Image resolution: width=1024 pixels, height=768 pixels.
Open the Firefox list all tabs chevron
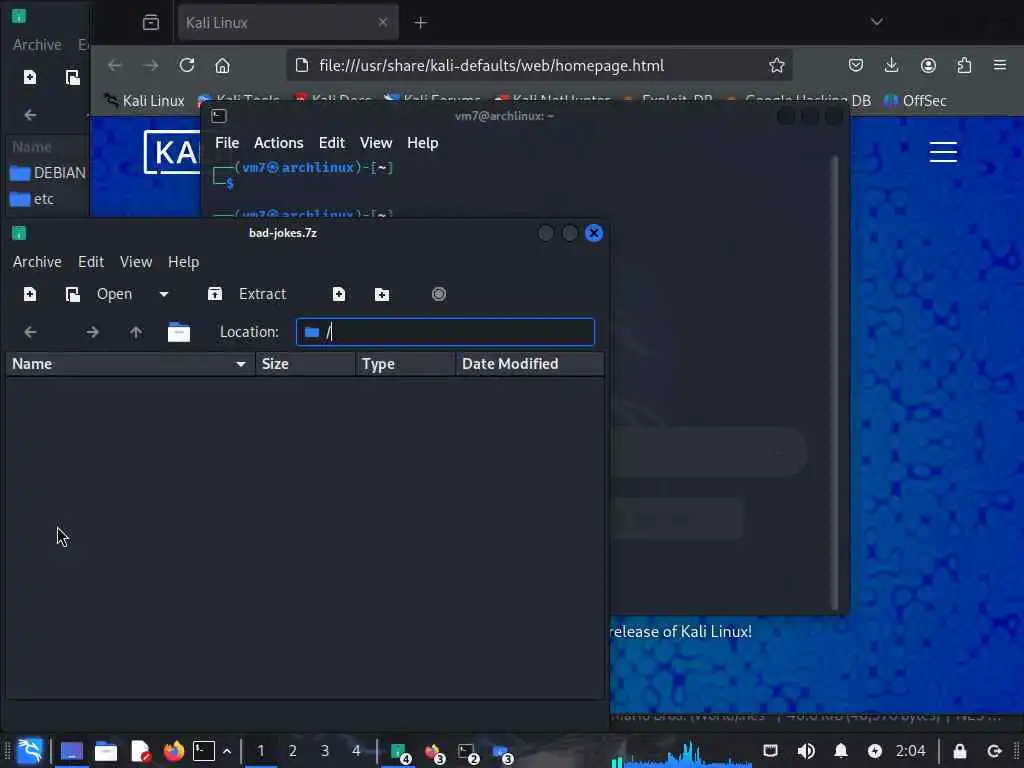point(876,22)
